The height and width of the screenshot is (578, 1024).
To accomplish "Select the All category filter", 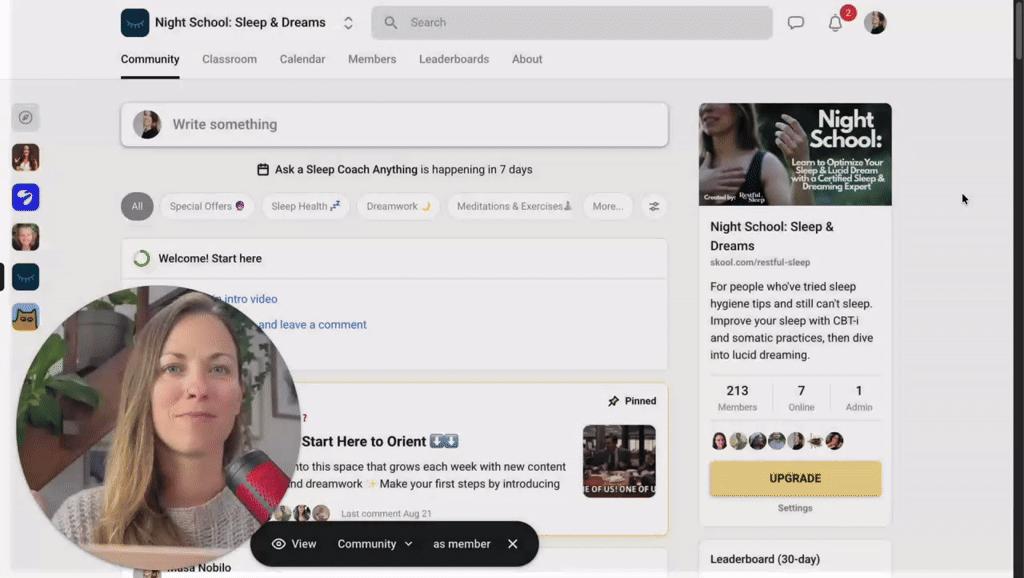I will pos(137,206).
